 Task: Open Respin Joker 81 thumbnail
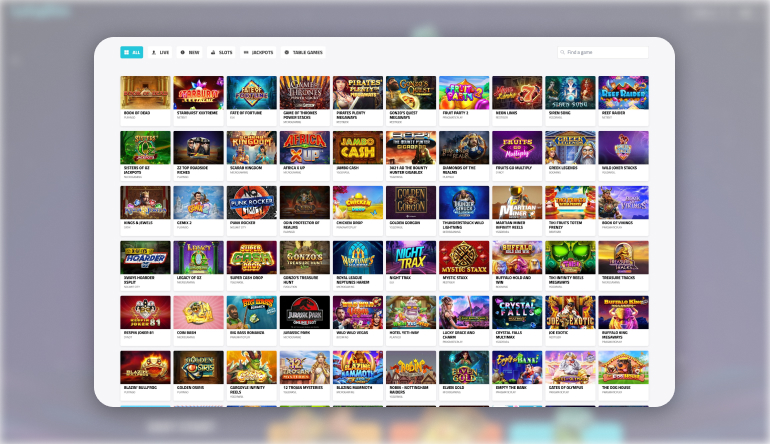145,312
